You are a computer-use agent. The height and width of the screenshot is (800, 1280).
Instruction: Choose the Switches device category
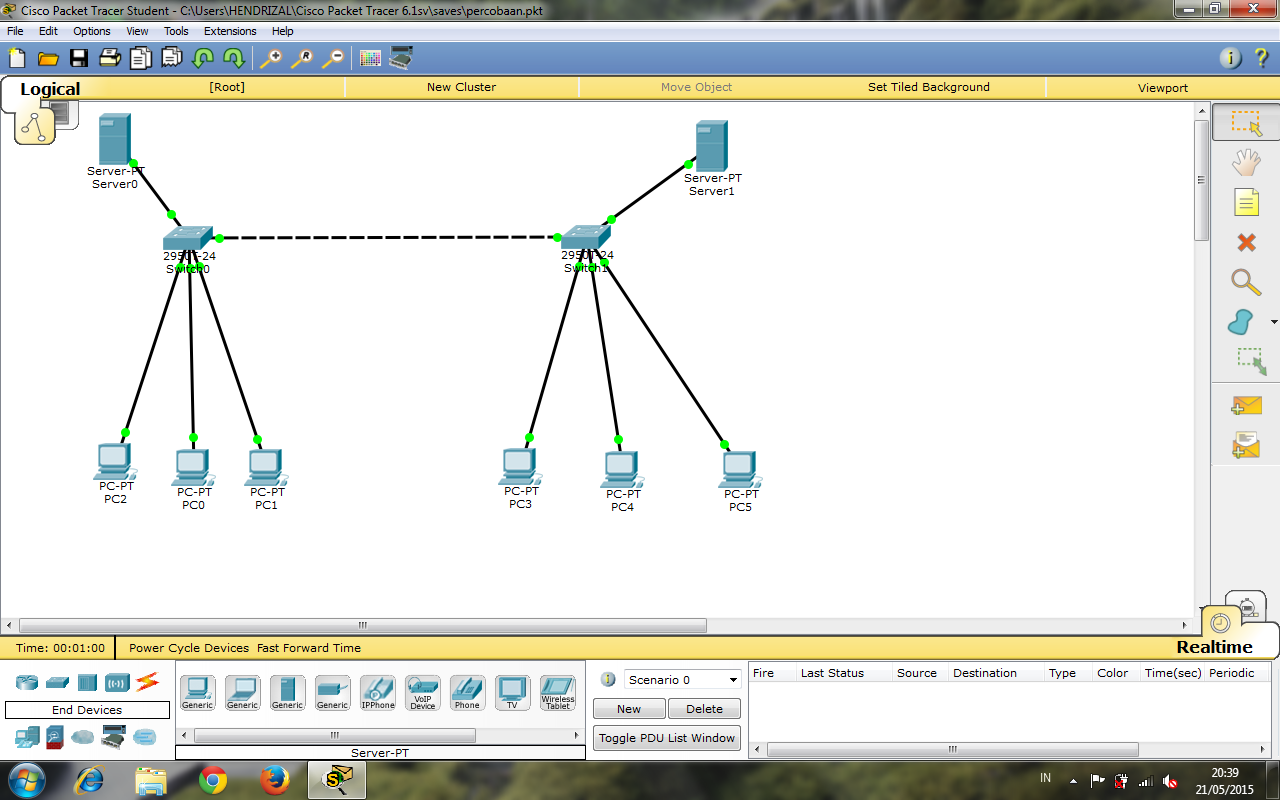[58, 682]
